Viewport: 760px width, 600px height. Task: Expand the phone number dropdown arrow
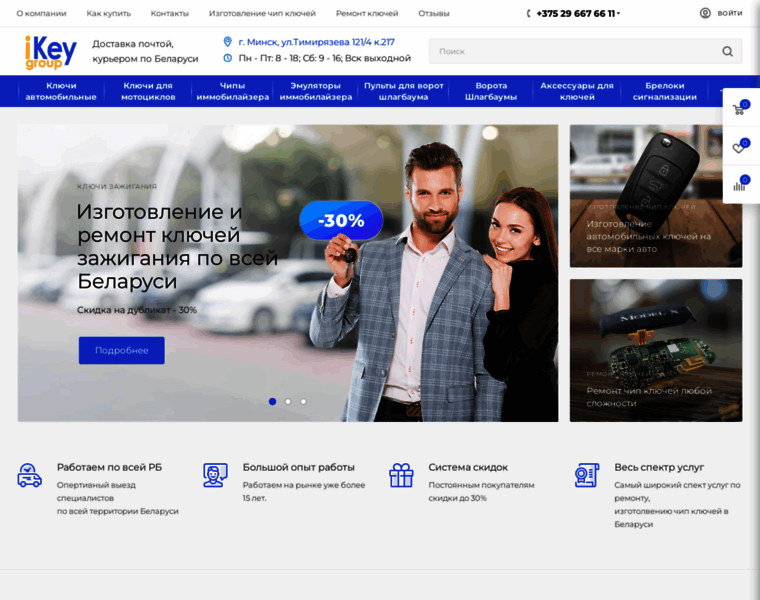point(619,14)
